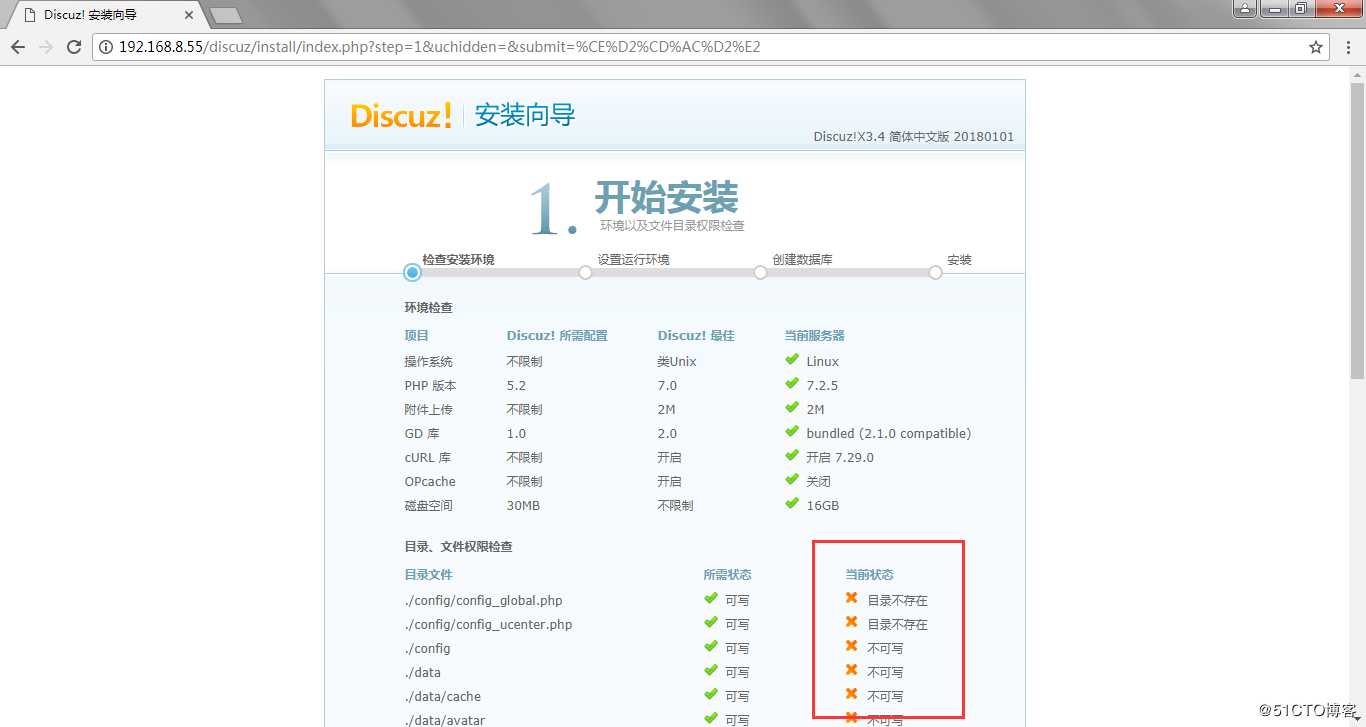Click orange X in ./data row
Image resolution: width=1366 pixels, height=727 pixels.
[852, 670]
